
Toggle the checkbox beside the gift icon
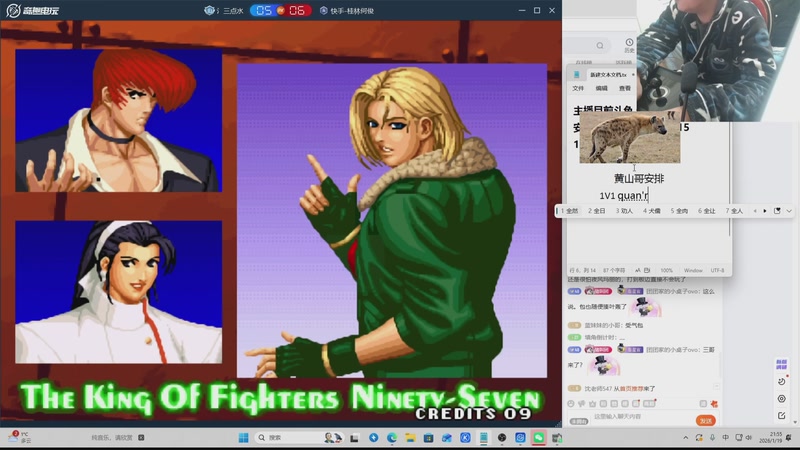(703, 404)
